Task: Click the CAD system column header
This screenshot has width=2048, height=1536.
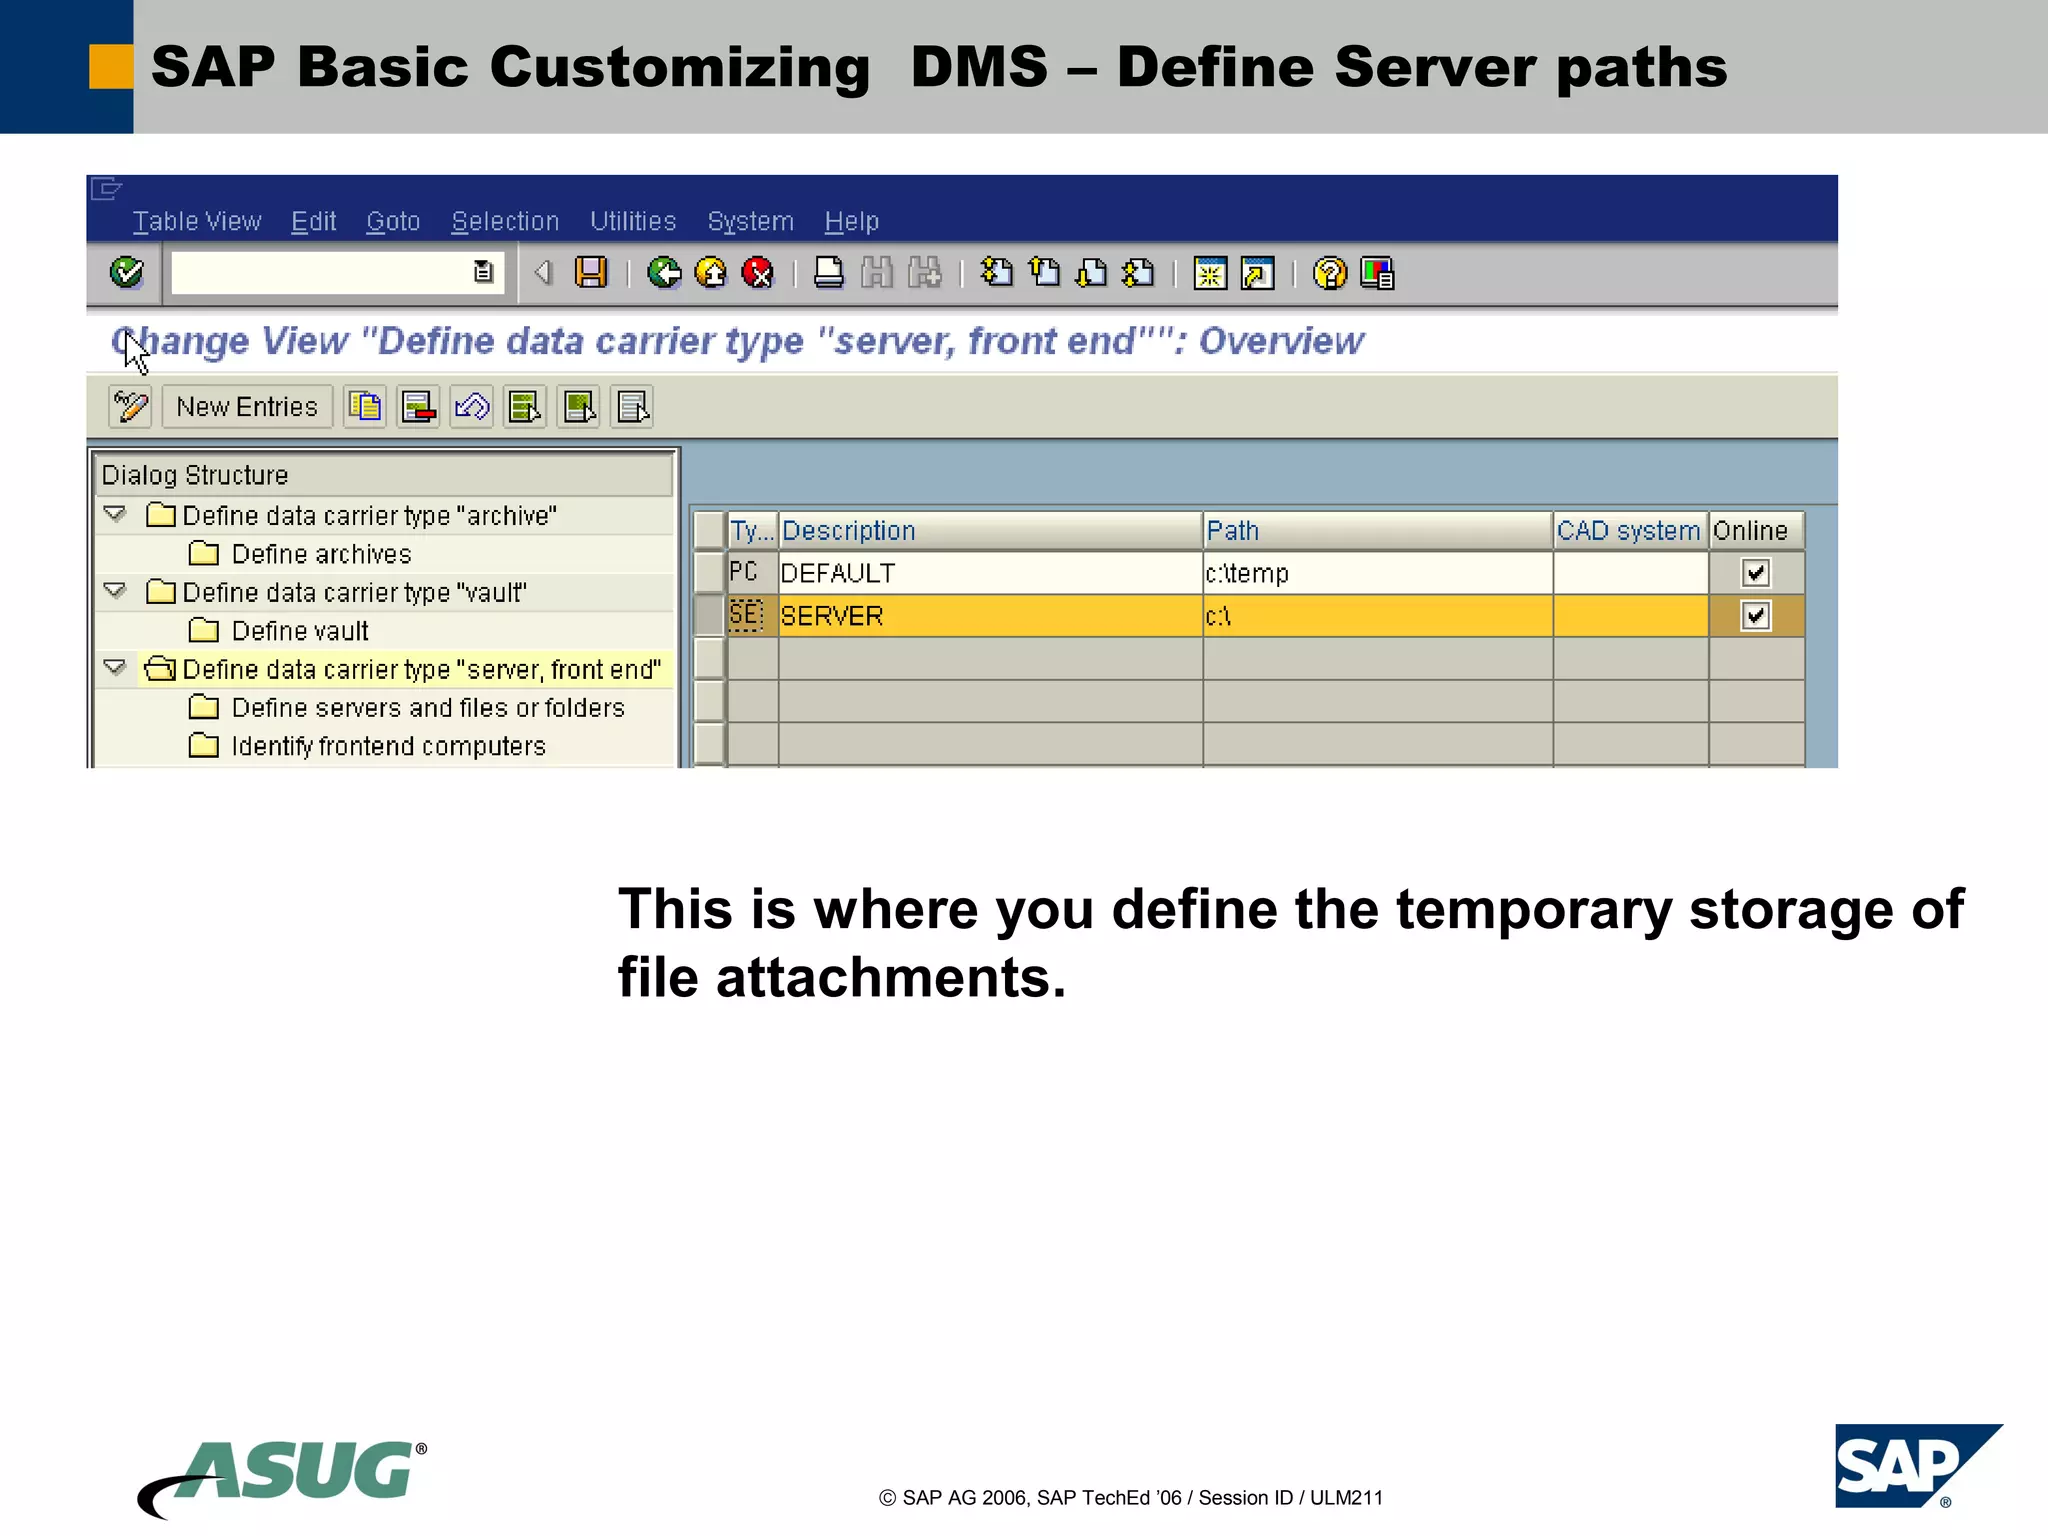Action: point(1630,531)
